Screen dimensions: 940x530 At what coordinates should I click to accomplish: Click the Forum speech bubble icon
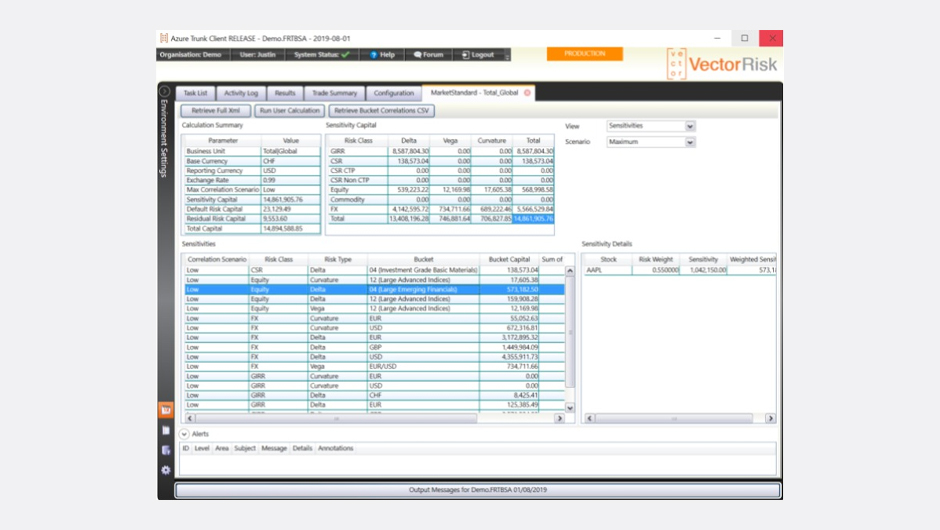click(417, 55)
